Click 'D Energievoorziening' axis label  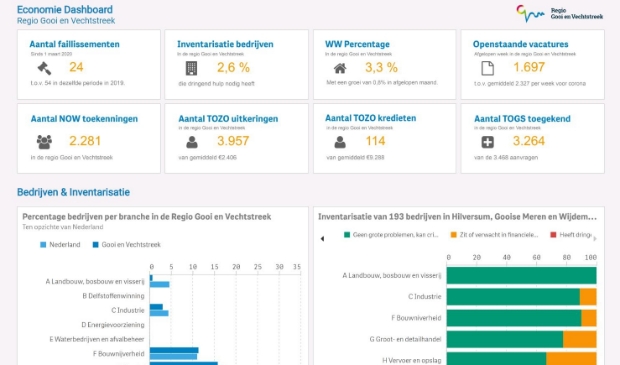[x=113, y=325]
